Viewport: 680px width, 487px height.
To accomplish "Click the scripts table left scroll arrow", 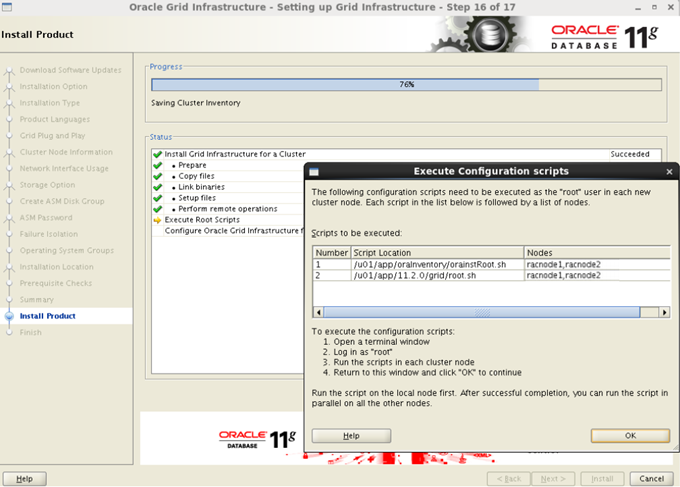I will pos(318,312).
